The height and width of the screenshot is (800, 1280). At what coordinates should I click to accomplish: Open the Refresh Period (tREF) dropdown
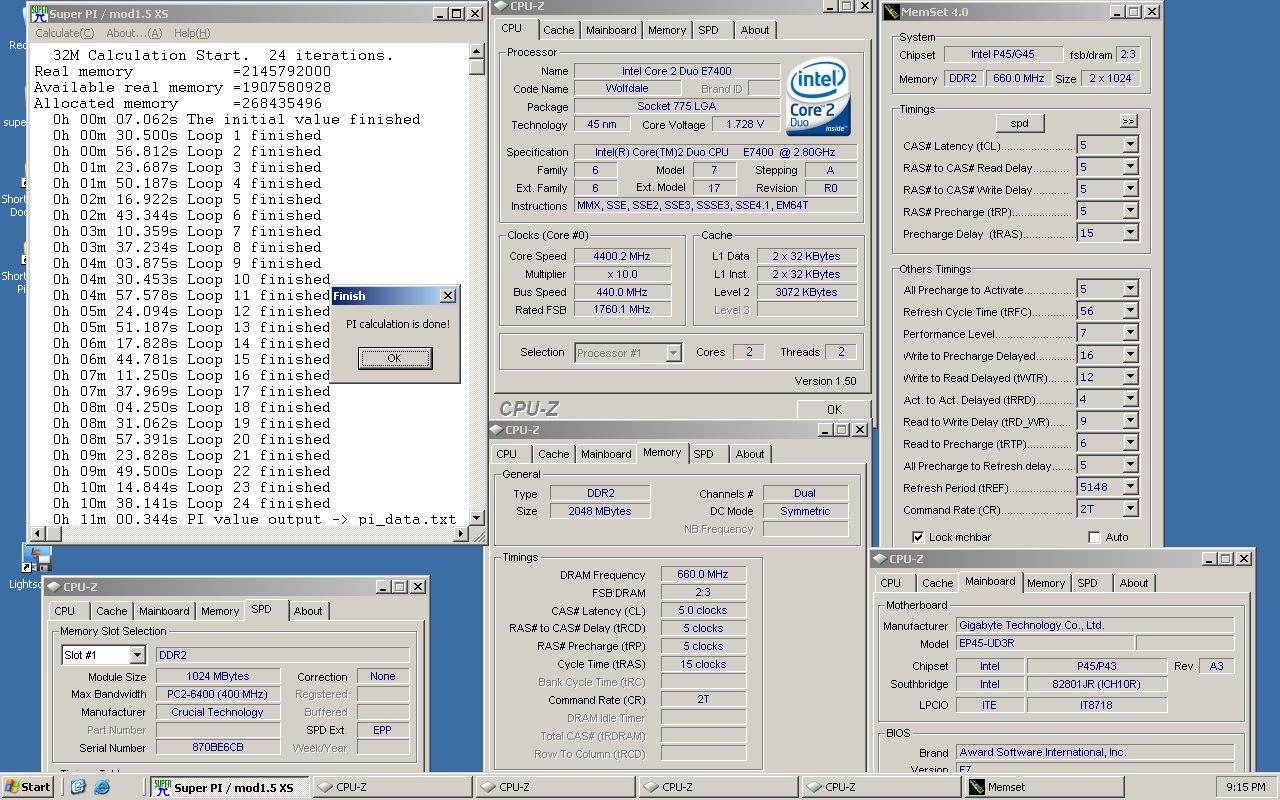1130,487
